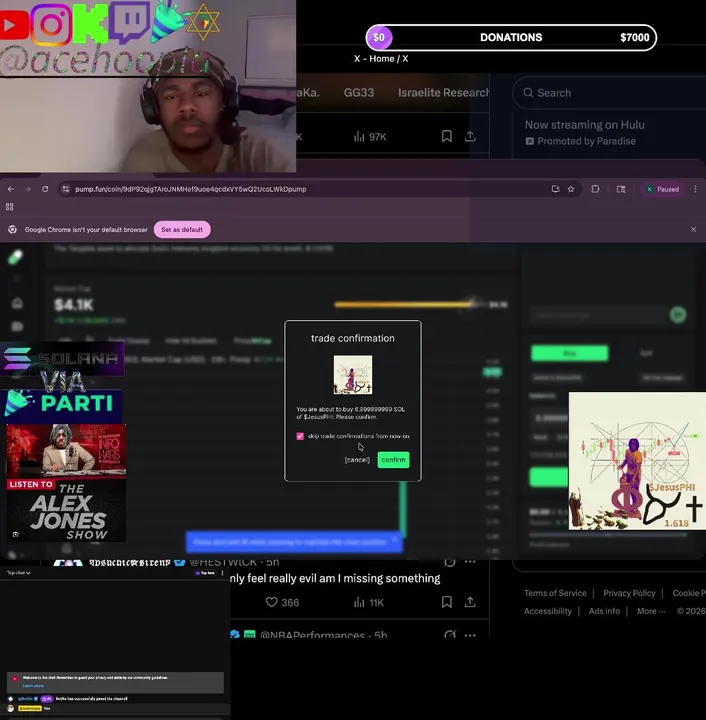This screenshot has width=706, height=720.
Task: Reload the pump.fun page
Action: 45,189
